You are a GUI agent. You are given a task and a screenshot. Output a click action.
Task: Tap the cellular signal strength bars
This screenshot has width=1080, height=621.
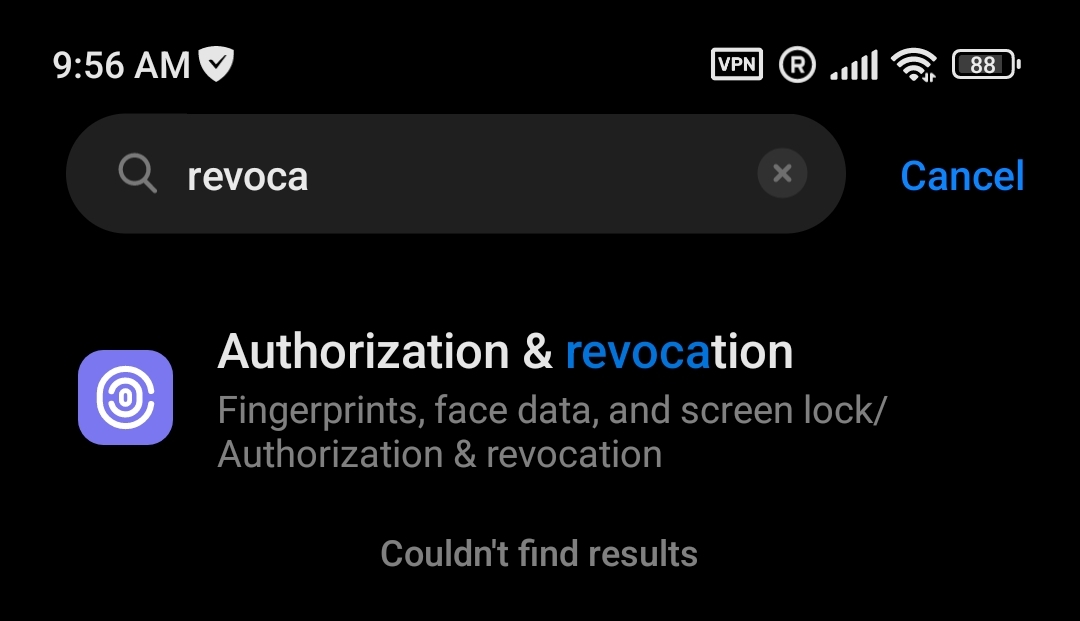[854, 65]
